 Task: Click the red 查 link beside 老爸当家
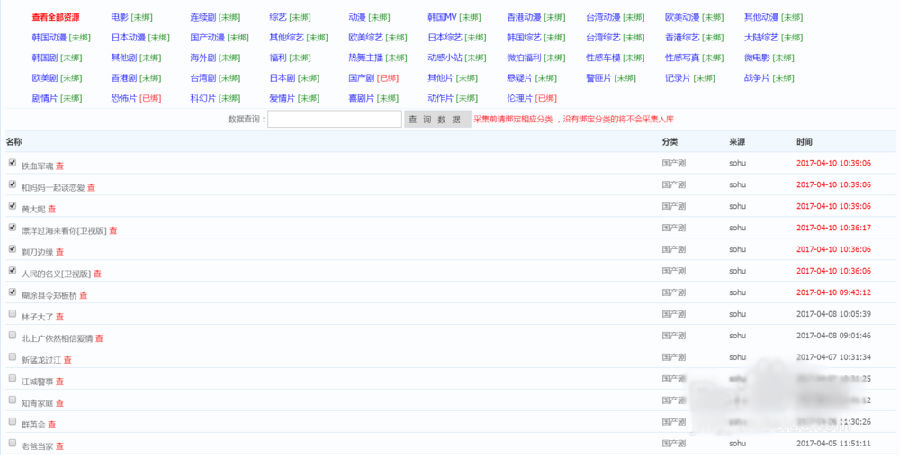[x=60, y=446]
